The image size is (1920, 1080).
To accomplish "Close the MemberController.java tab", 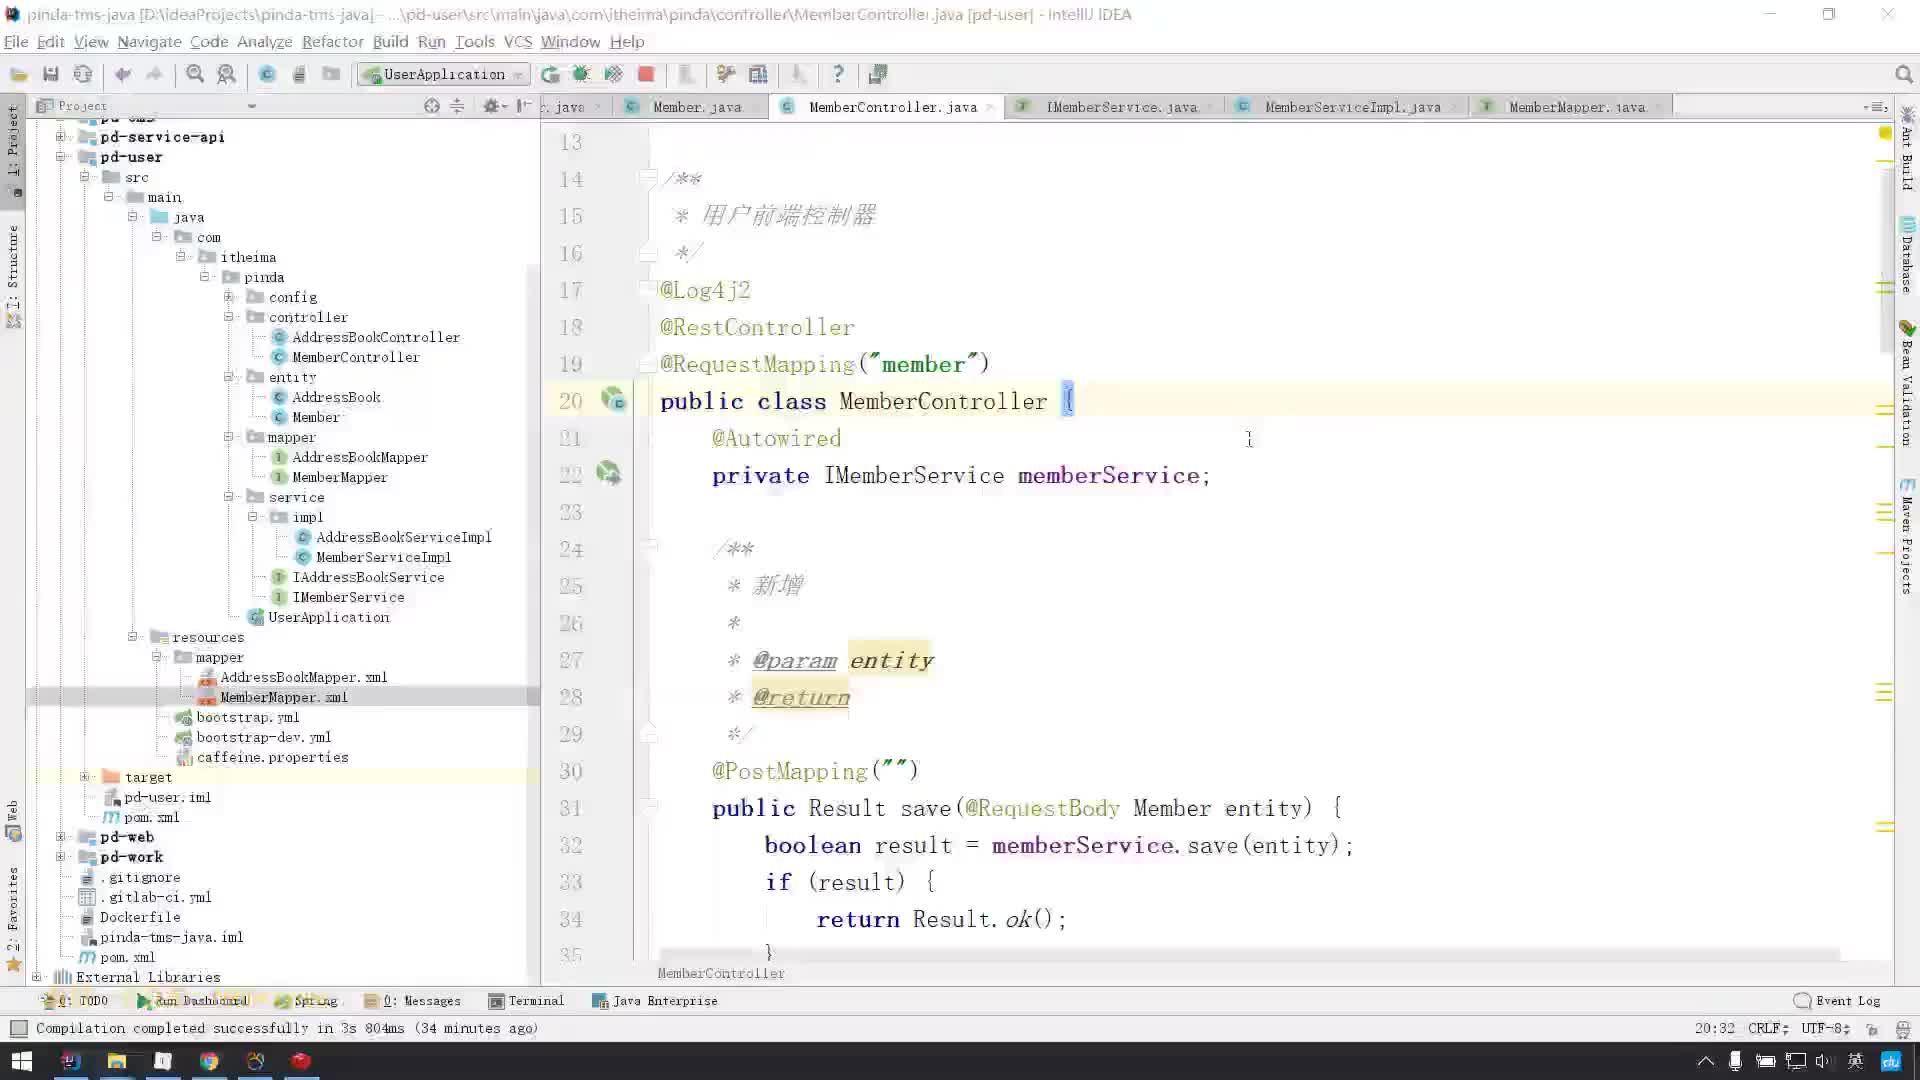I will [x=989, y=107].
